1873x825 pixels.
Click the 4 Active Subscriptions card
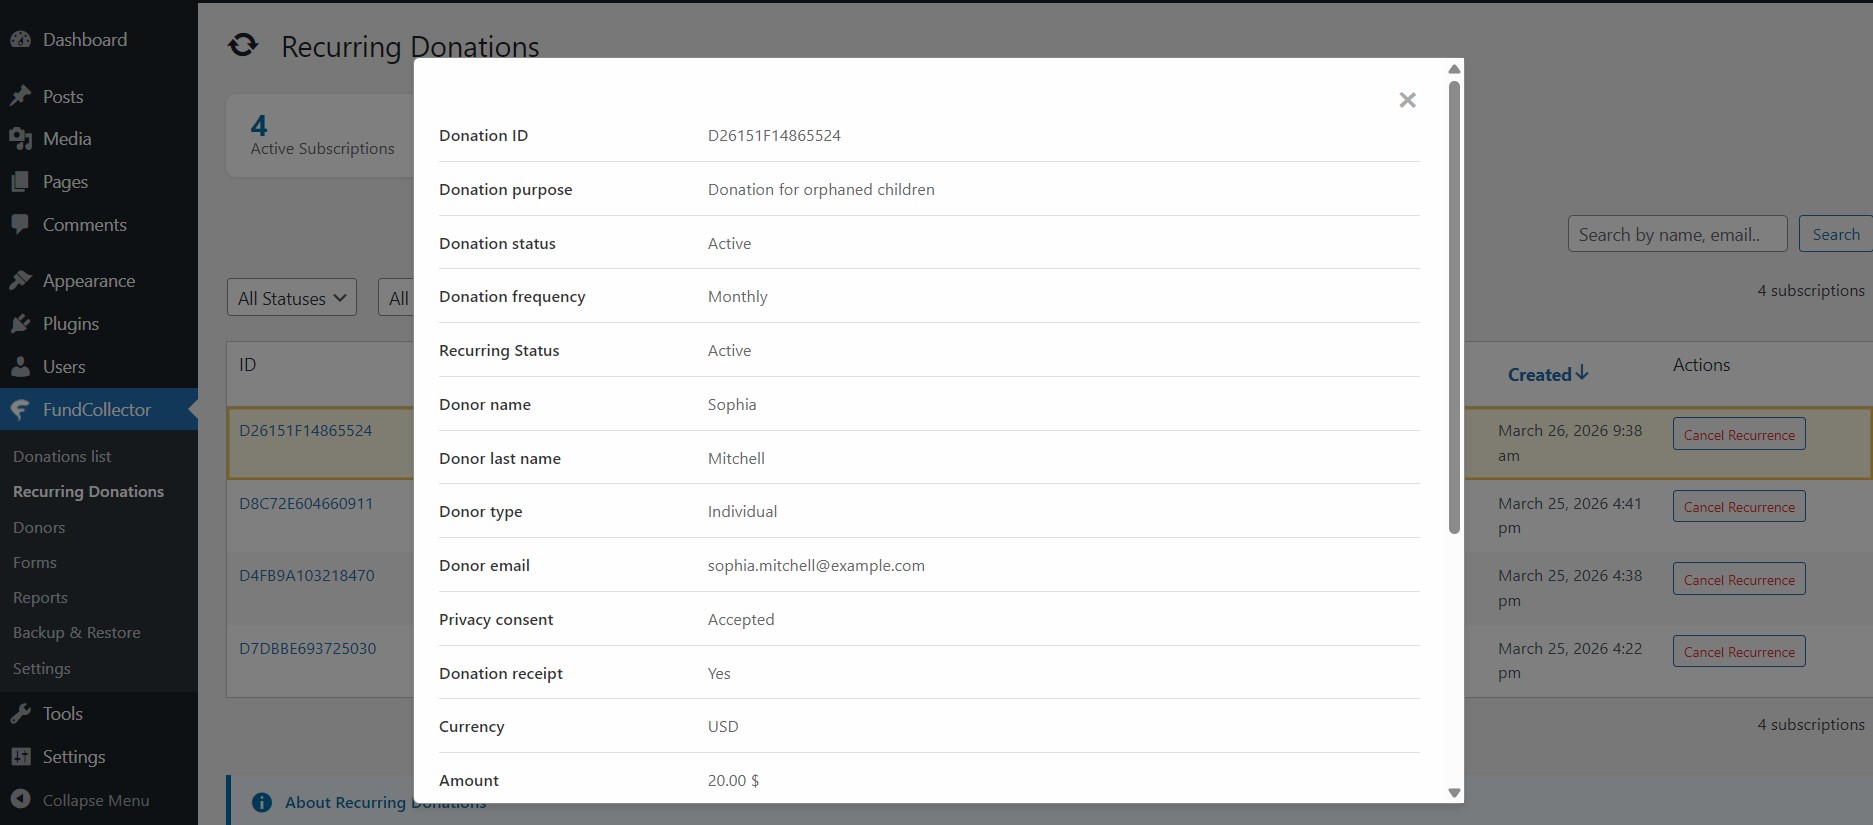[322, 136]
